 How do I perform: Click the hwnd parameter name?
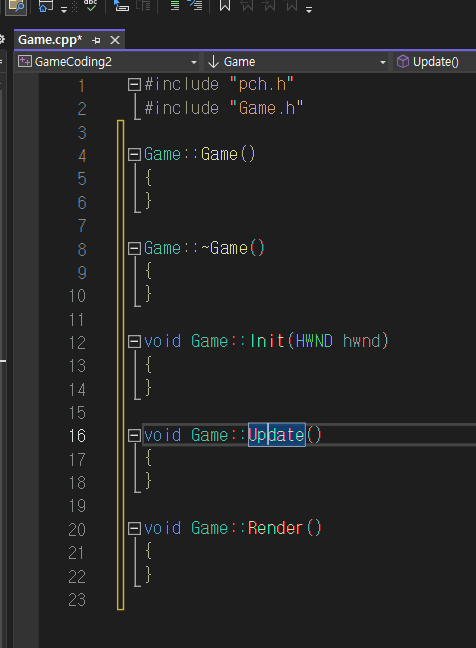click(x=361, y=341)
